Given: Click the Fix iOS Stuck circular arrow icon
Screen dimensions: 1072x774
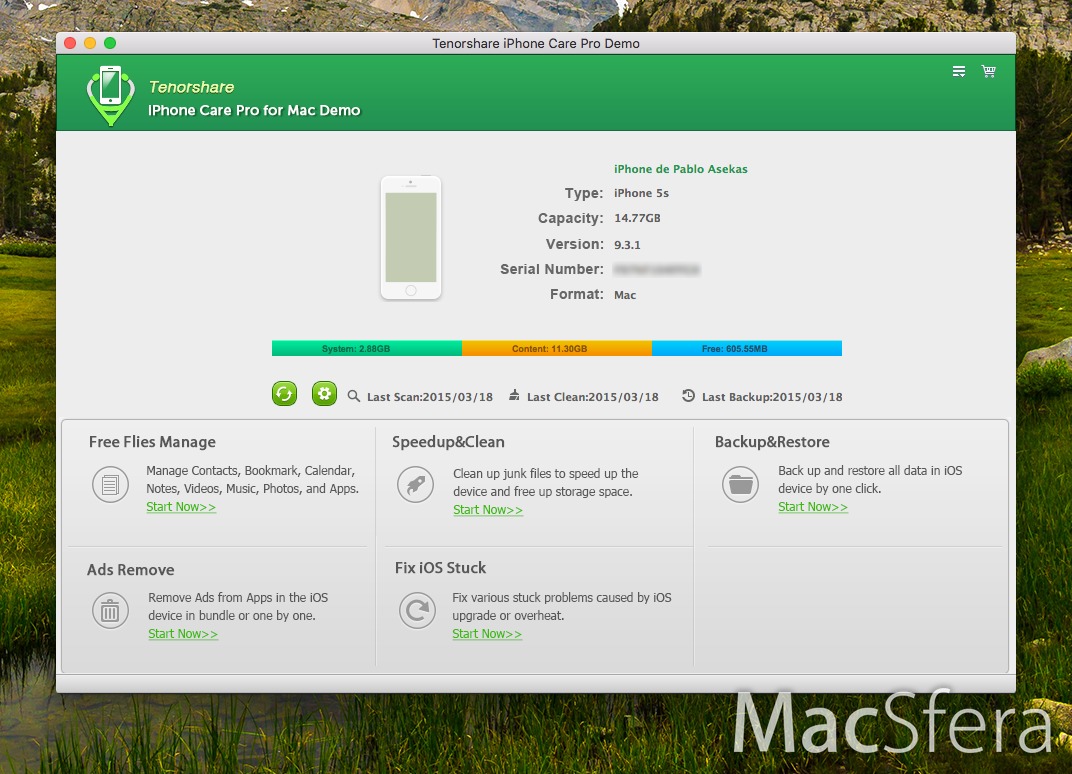Looking at the screenshot, I should pyautogui.click(x=417, y=610).
